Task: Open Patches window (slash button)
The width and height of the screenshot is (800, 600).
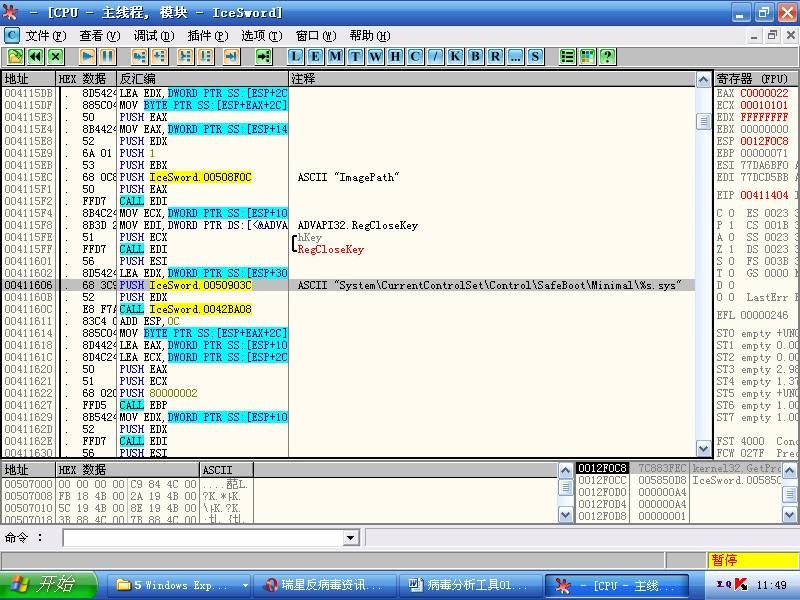Action: coord(435,56)
